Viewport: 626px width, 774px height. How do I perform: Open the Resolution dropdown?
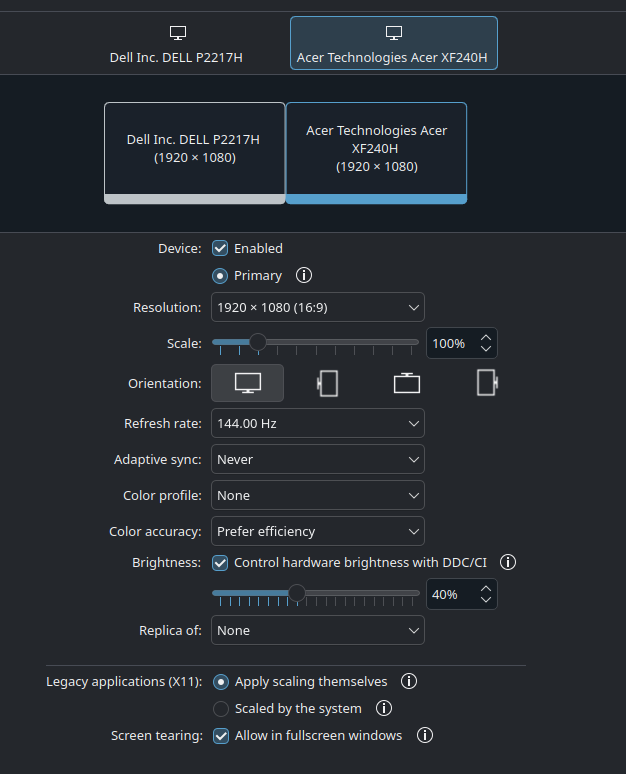click(x=318, y=307)
